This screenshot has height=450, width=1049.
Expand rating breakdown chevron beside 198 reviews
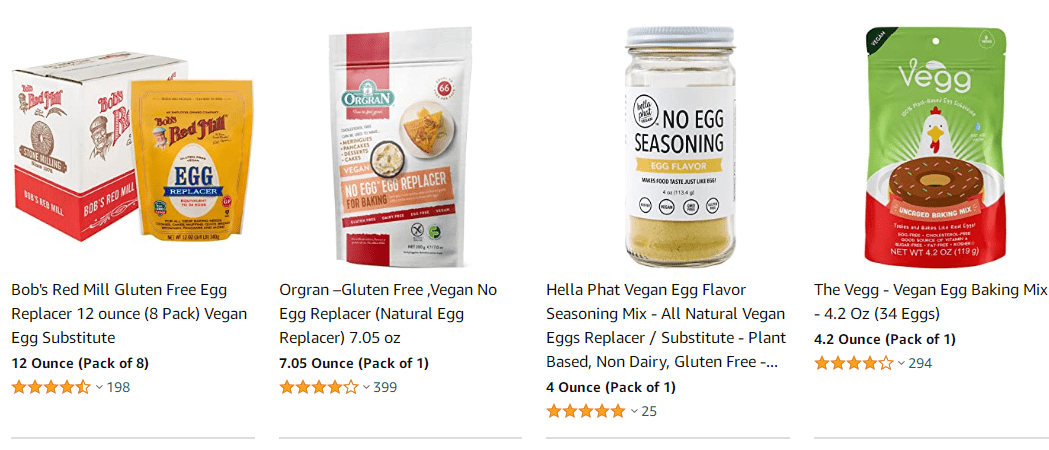[x=99, y=387]
